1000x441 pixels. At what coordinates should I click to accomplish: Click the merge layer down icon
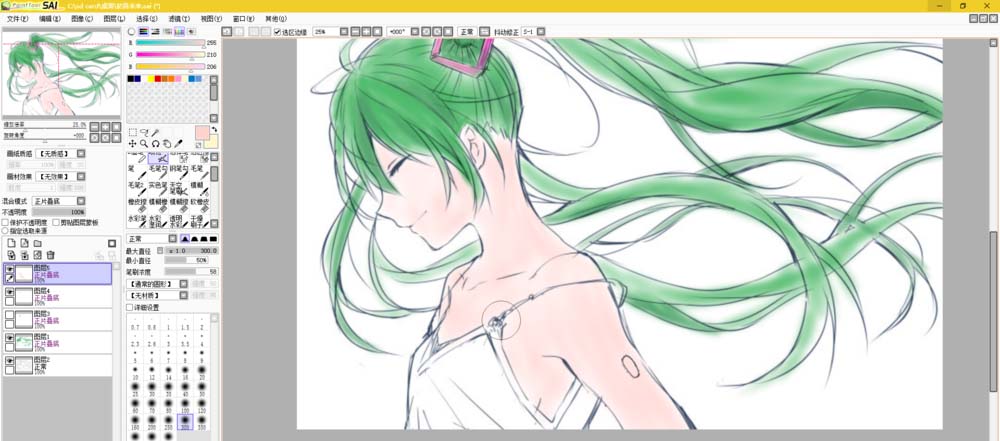point(25,255)
